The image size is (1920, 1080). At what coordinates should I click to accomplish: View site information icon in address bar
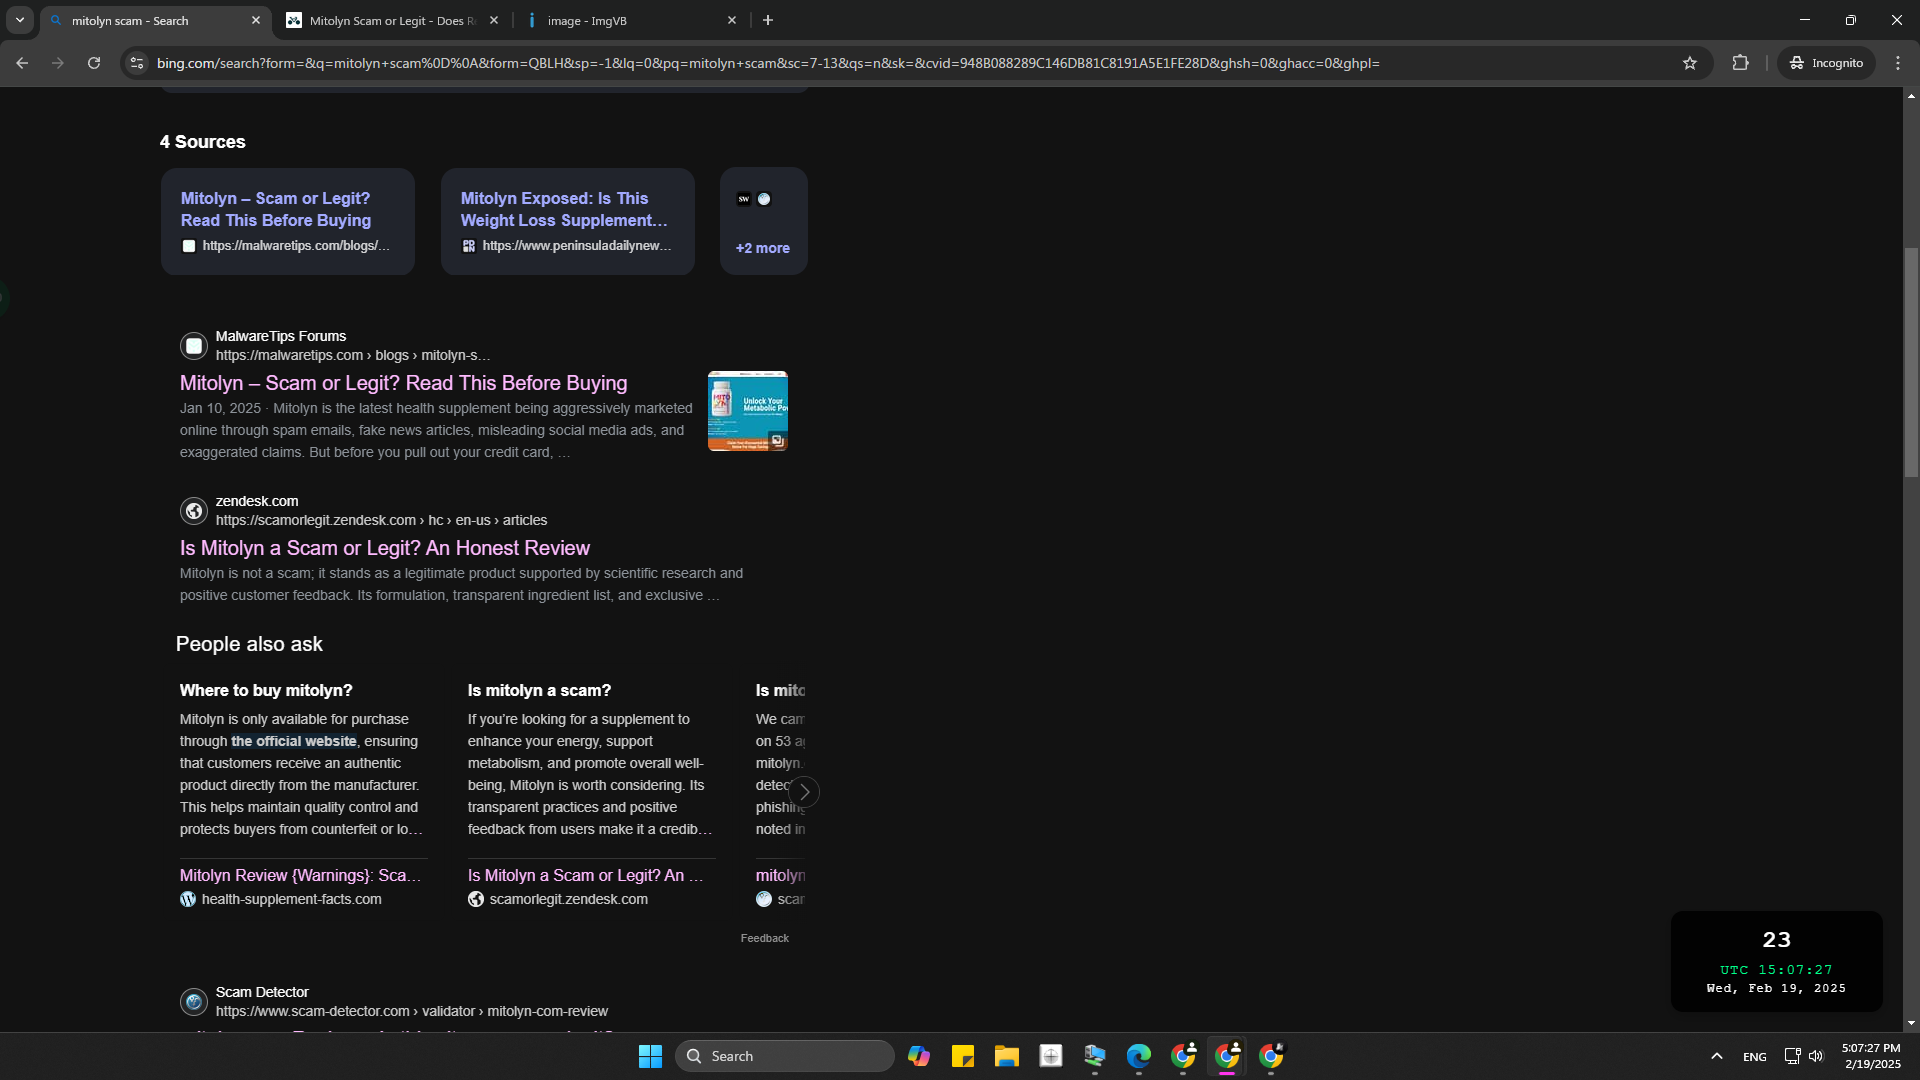[137, 63]
